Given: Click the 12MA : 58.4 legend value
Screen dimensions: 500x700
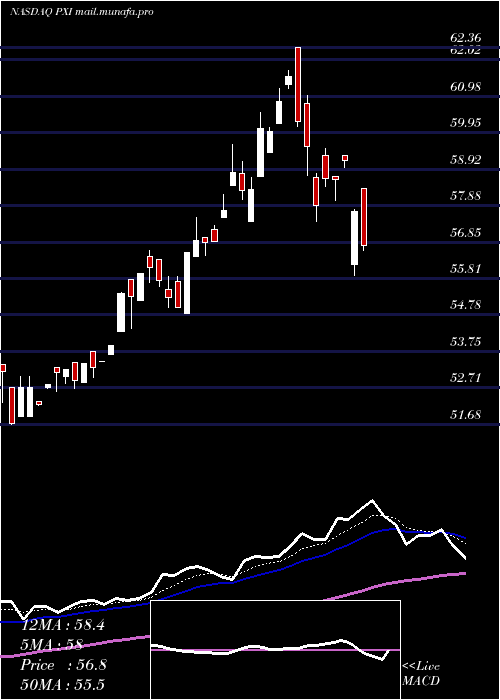Looking at the screenshot, I should 63,625.
